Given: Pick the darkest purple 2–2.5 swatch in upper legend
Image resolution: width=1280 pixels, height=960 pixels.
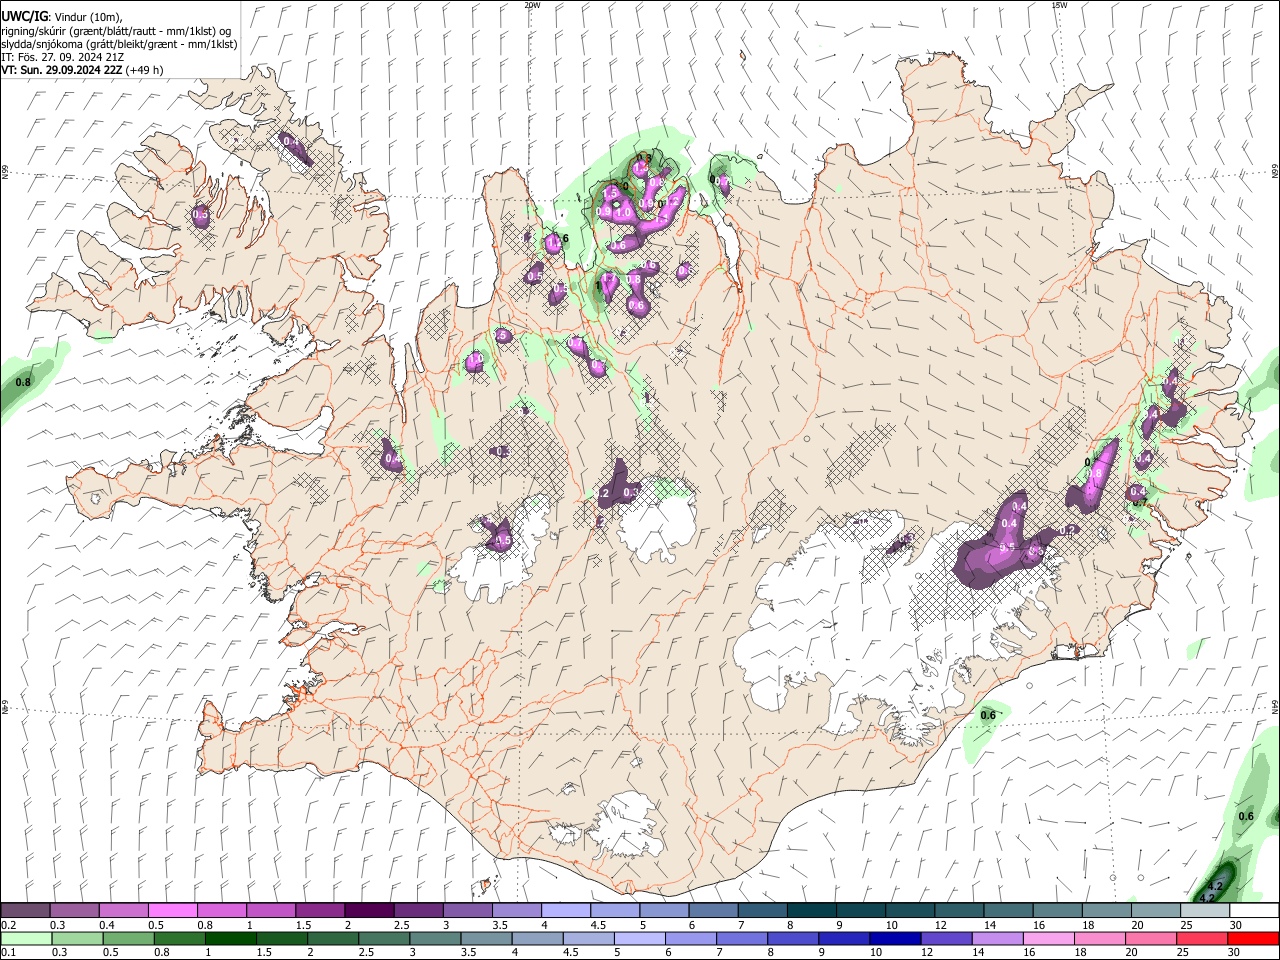Looking at the screenshot, I should pos(369,911).
